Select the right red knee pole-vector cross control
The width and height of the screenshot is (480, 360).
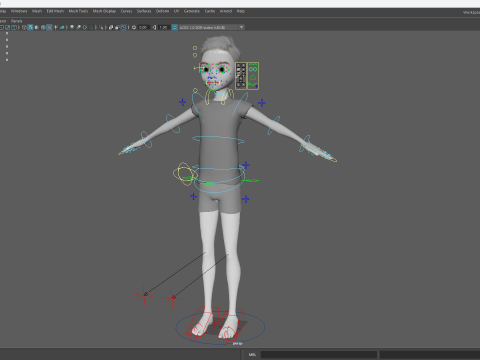click(172, 298)
